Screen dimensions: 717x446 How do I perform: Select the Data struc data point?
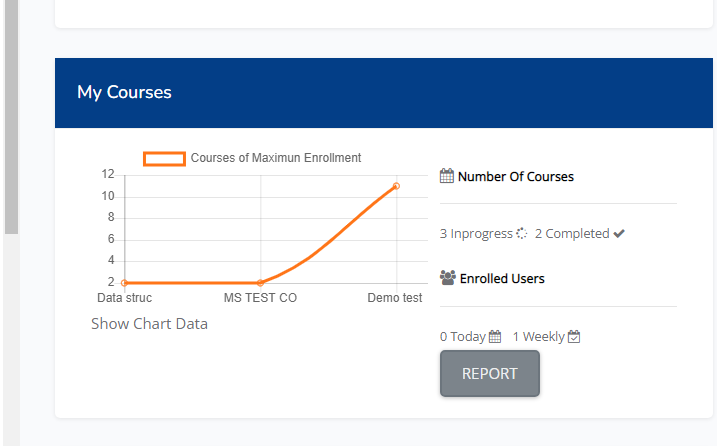pos(124,283)
